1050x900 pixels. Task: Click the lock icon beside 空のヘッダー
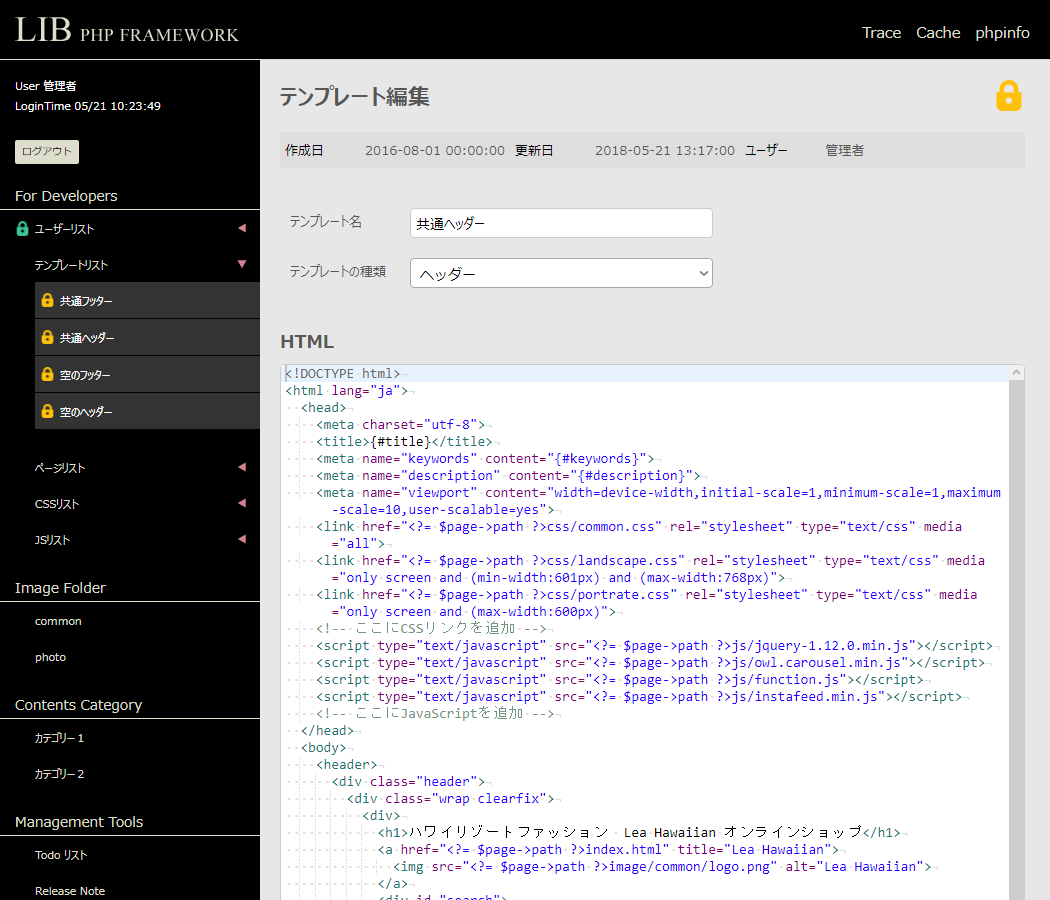[46, 412]
